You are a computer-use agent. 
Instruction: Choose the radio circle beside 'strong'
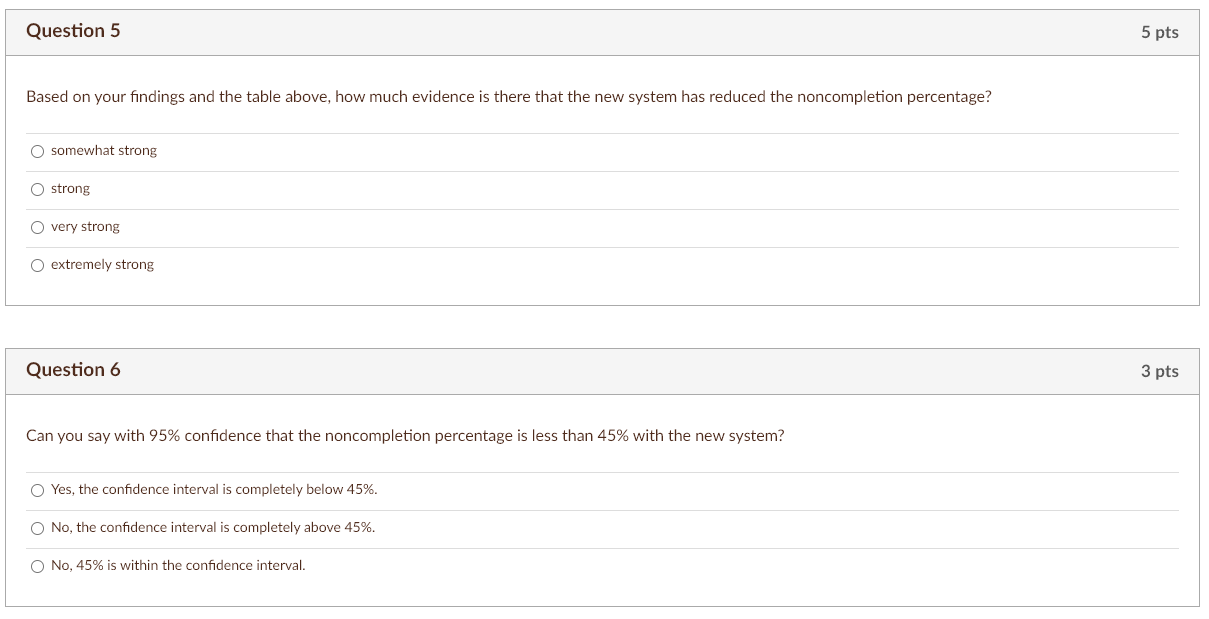coord(37,189)
